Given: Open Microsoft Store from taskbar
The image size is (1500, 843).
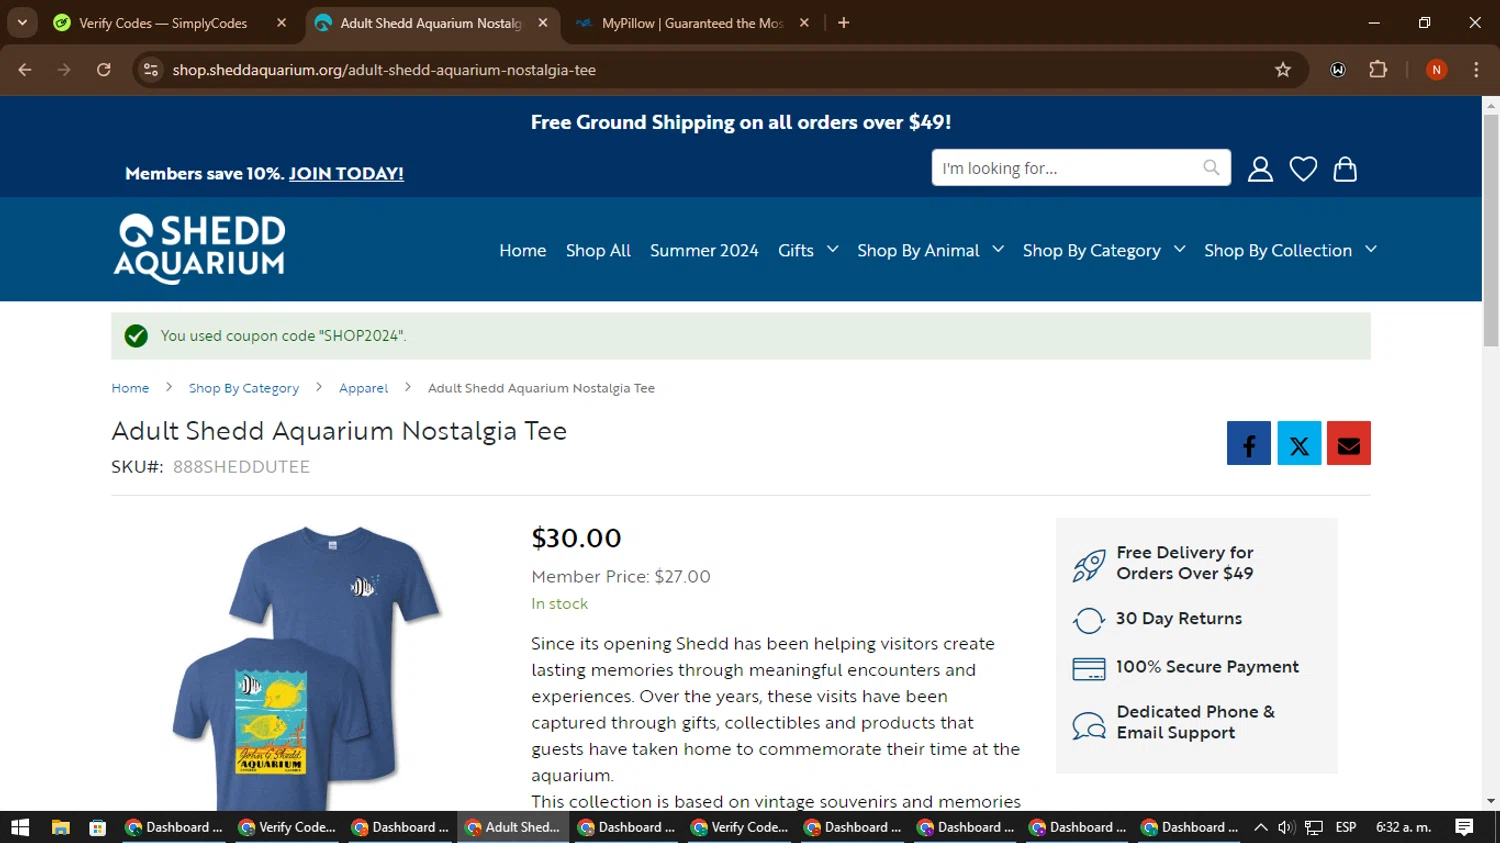Looking at the screenshot, I should pos(97,827).
